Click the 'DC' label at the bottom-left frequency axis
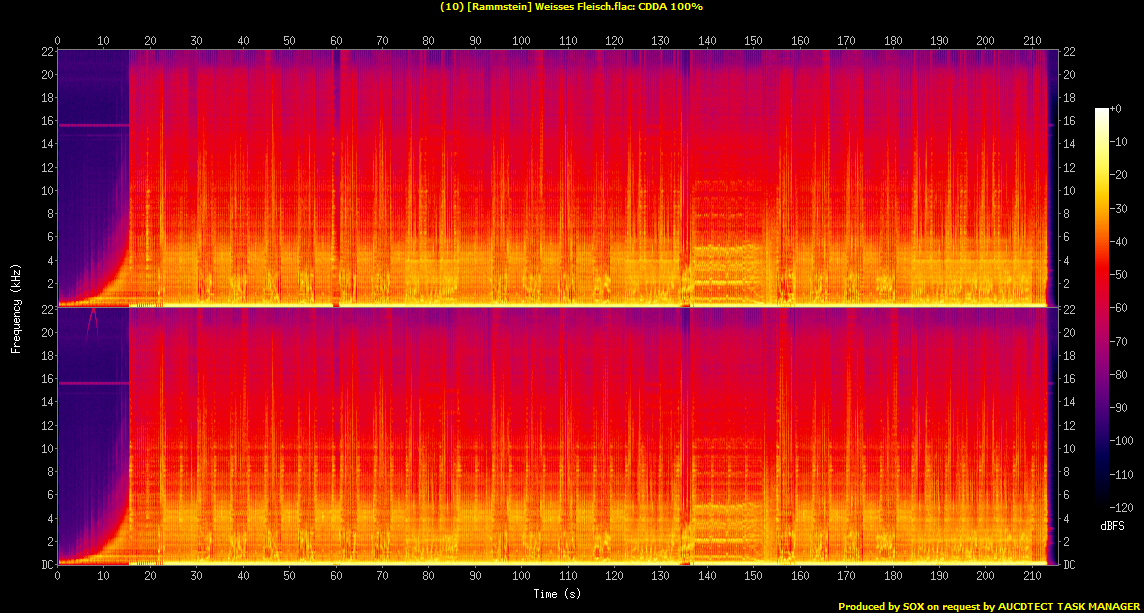The height and width of the screenshot is (613, 1144). pos(47,565)
